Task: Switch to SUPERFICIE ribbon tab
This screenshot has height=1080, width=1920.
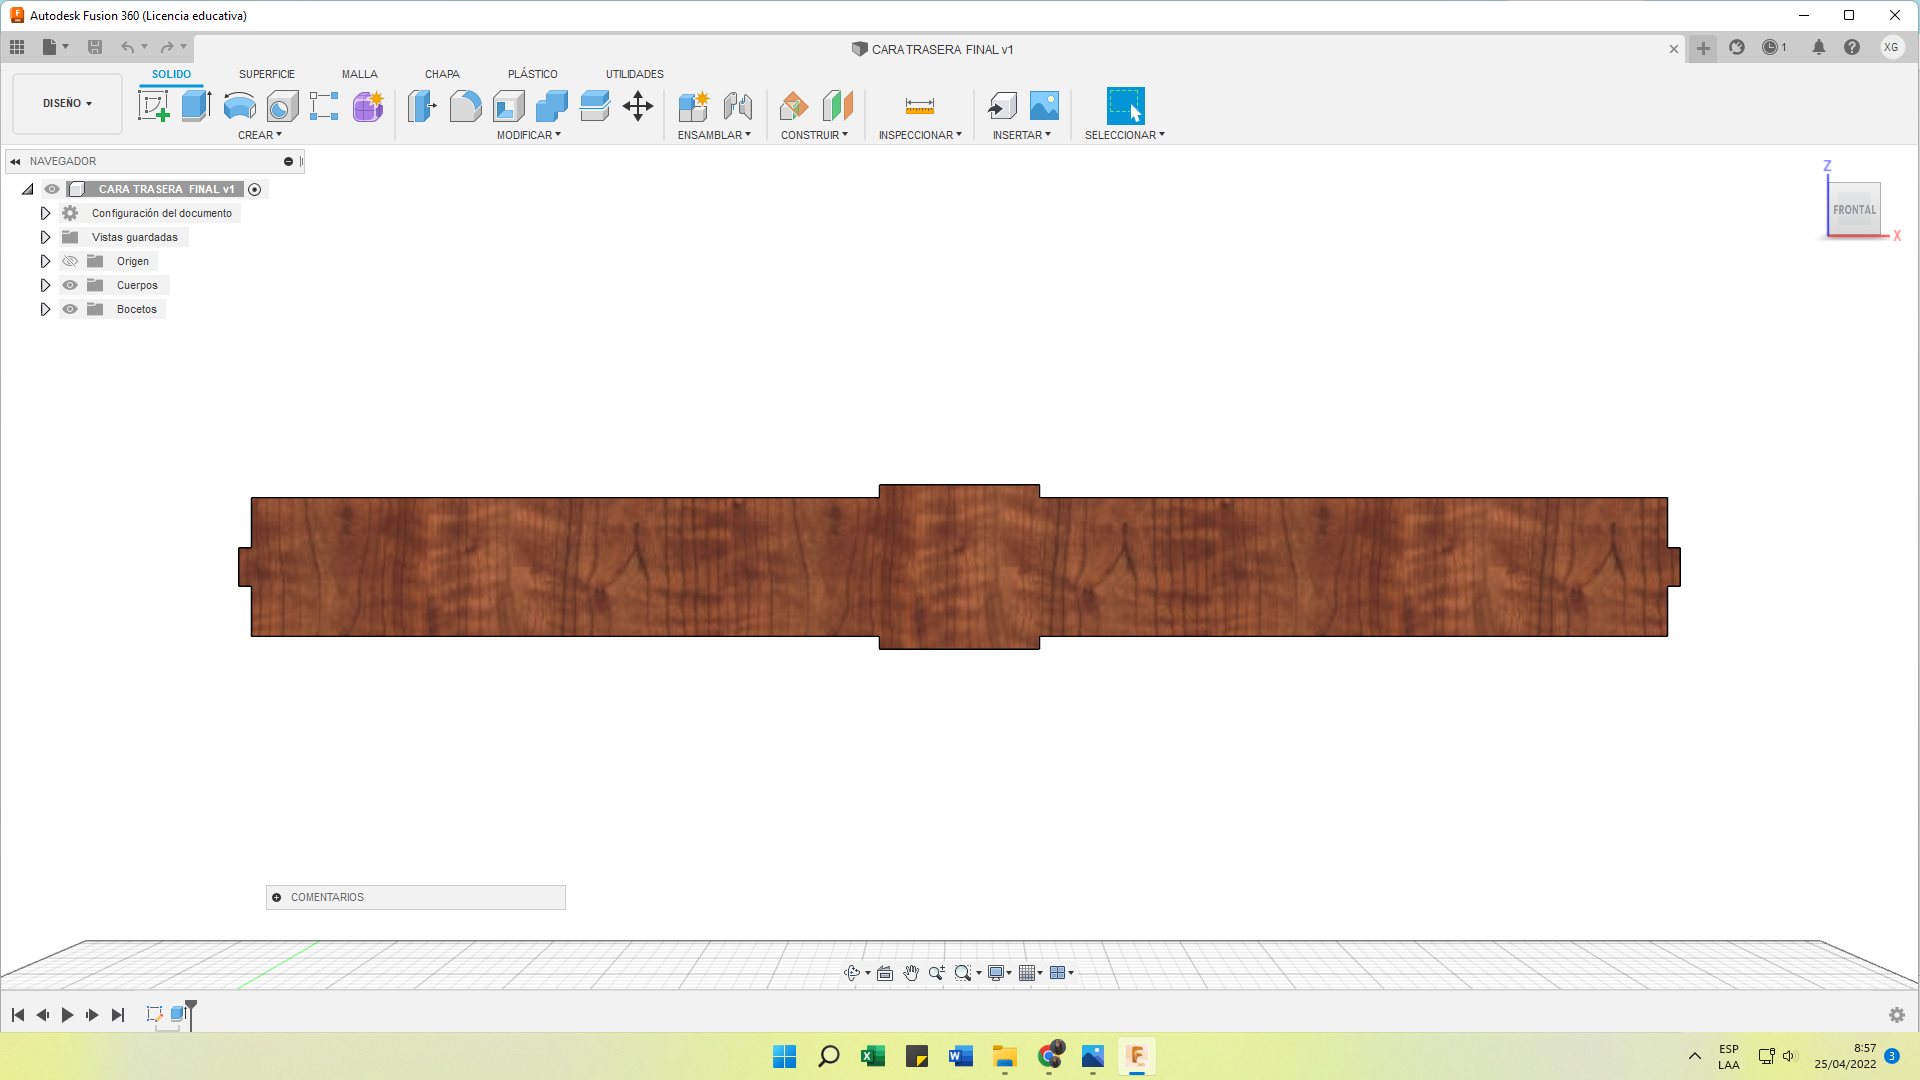Action: click(266, 74)
